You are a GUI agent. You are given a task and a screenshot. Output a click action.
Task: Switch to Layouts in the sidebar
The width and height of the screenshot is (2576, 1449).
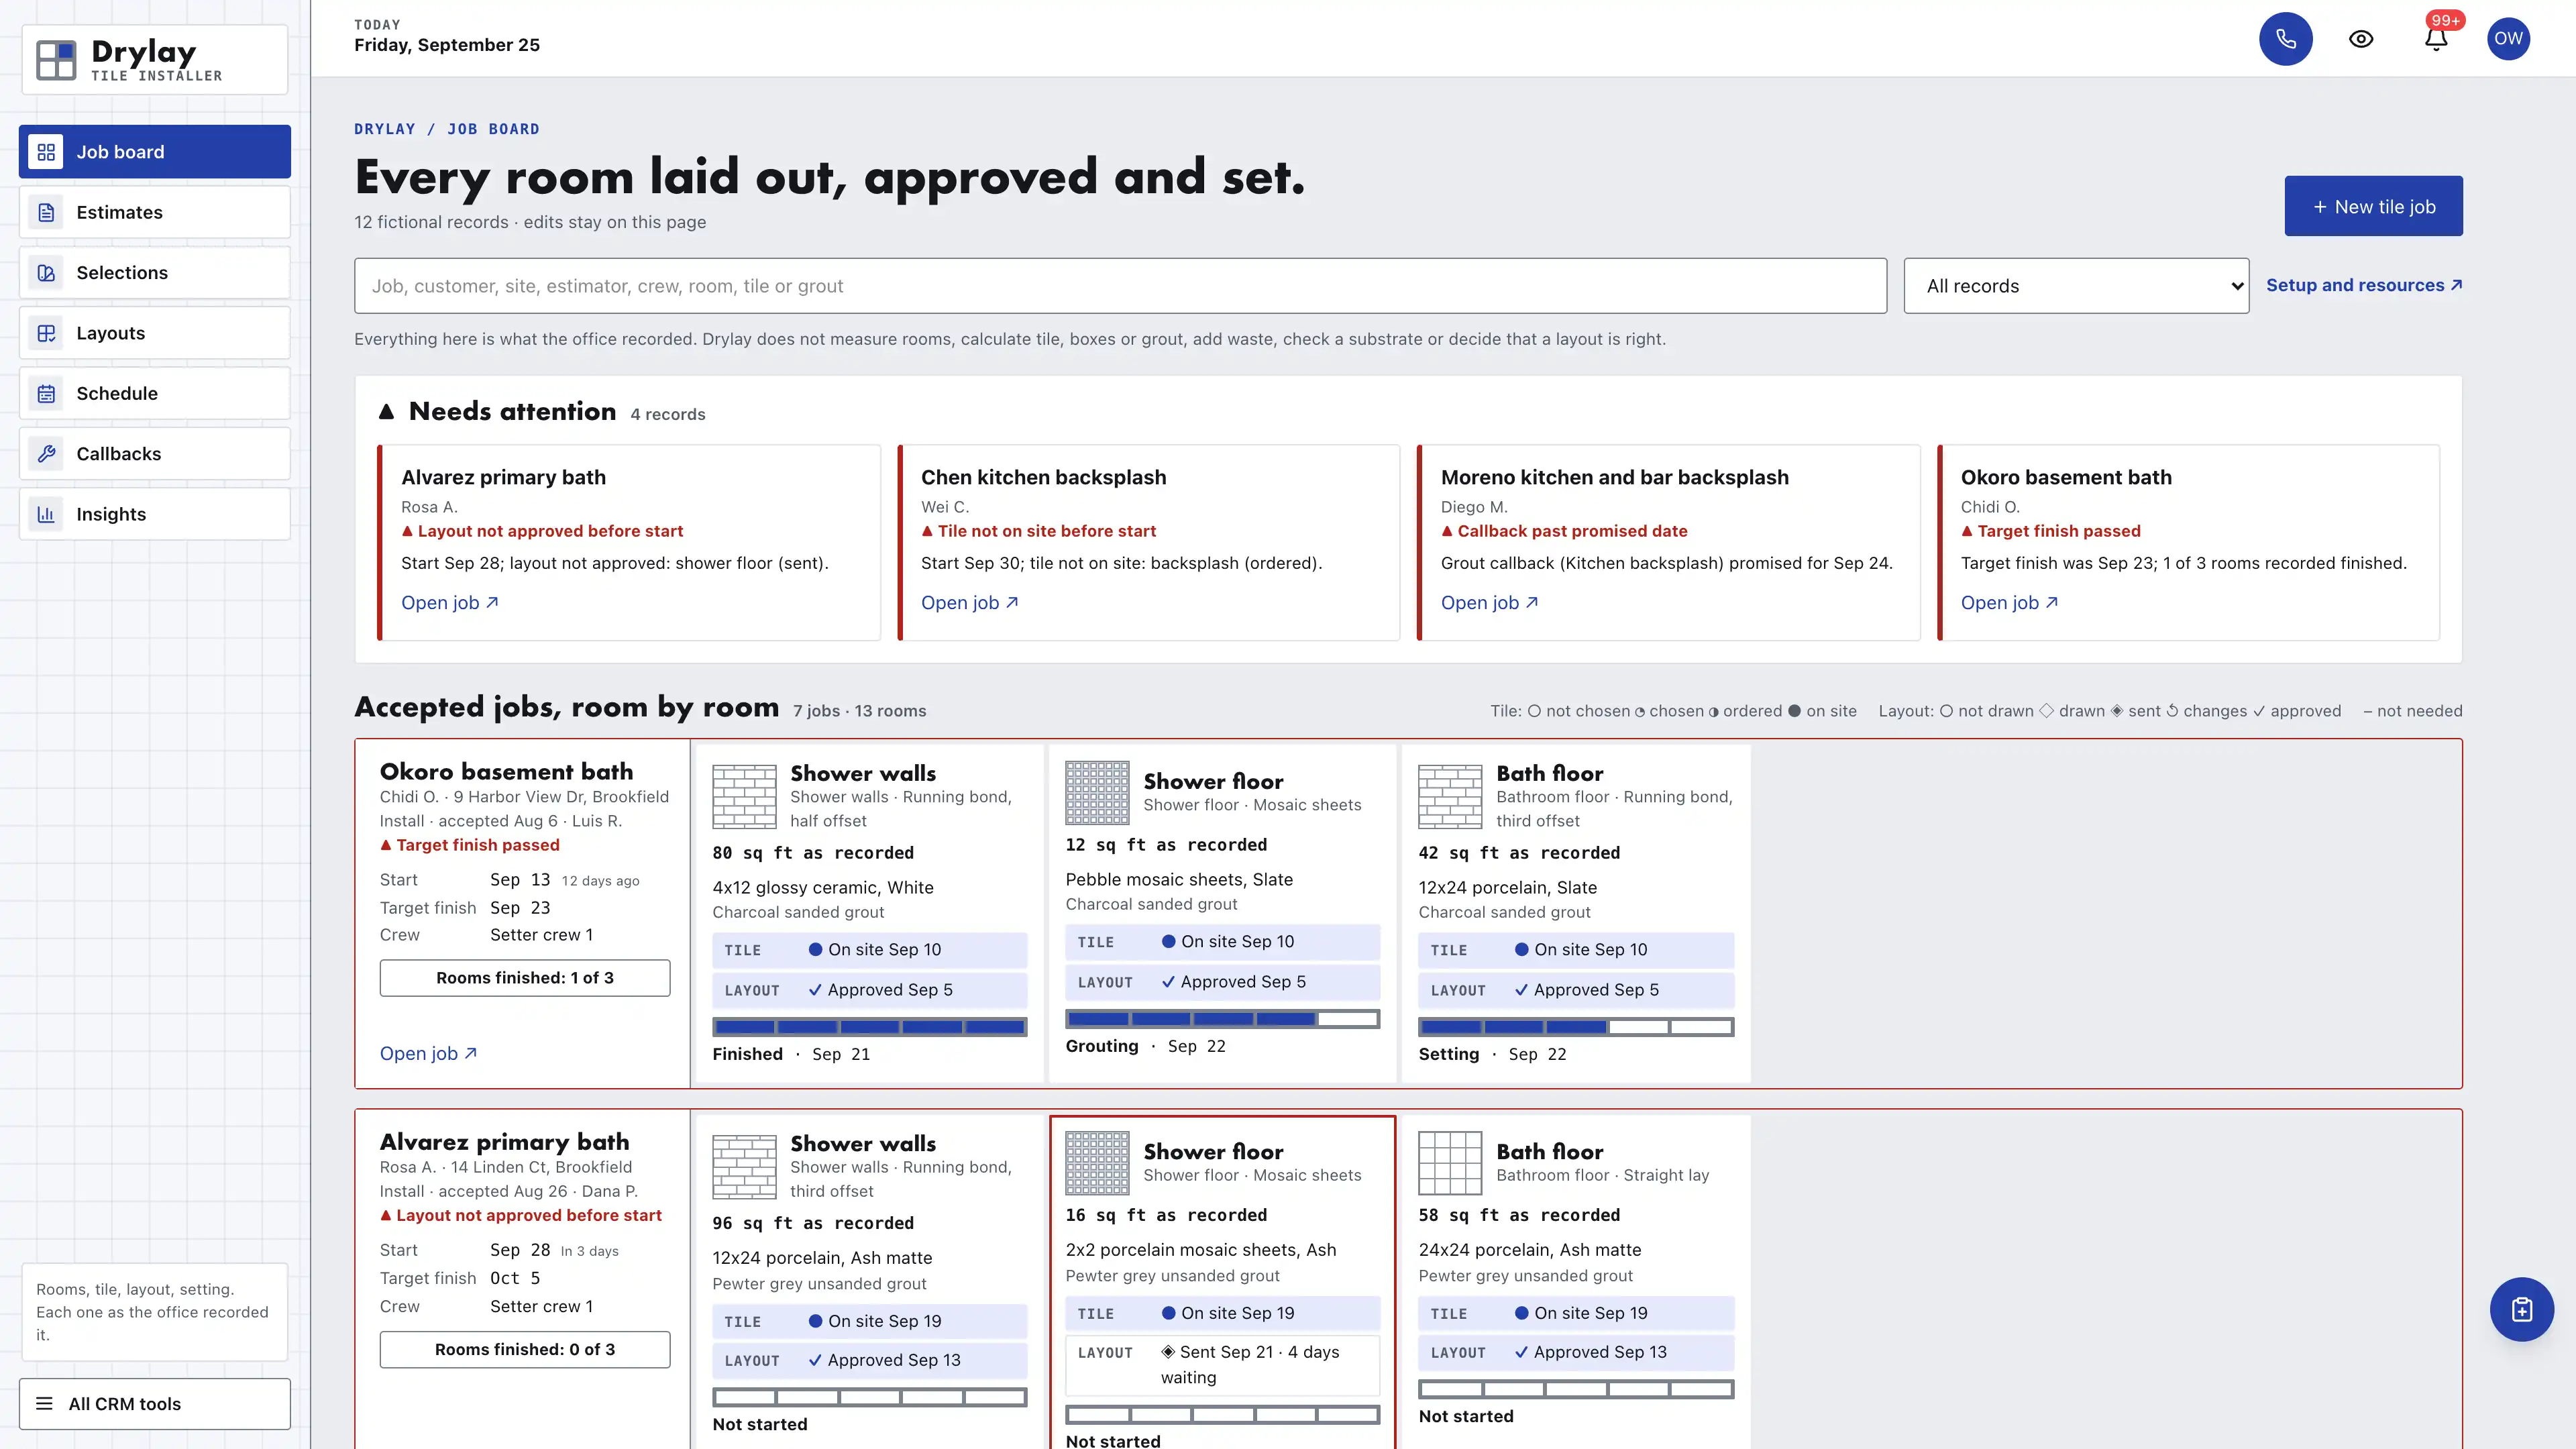155,333
